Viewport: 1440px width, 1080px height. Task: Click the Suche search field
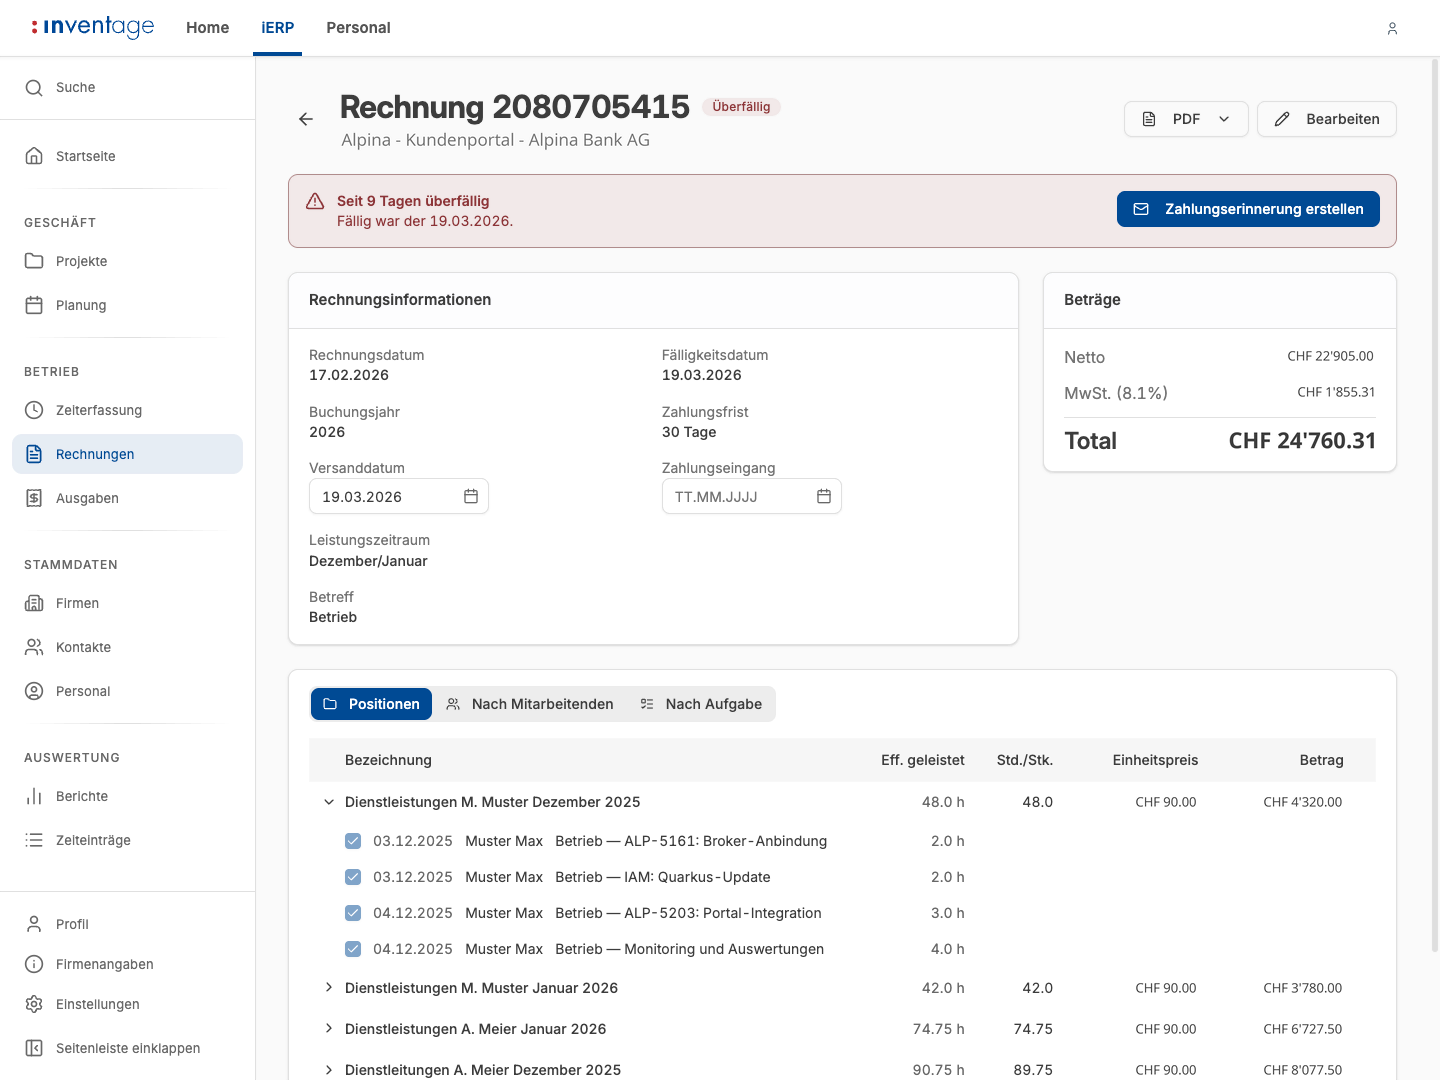(x=128, y=88)
